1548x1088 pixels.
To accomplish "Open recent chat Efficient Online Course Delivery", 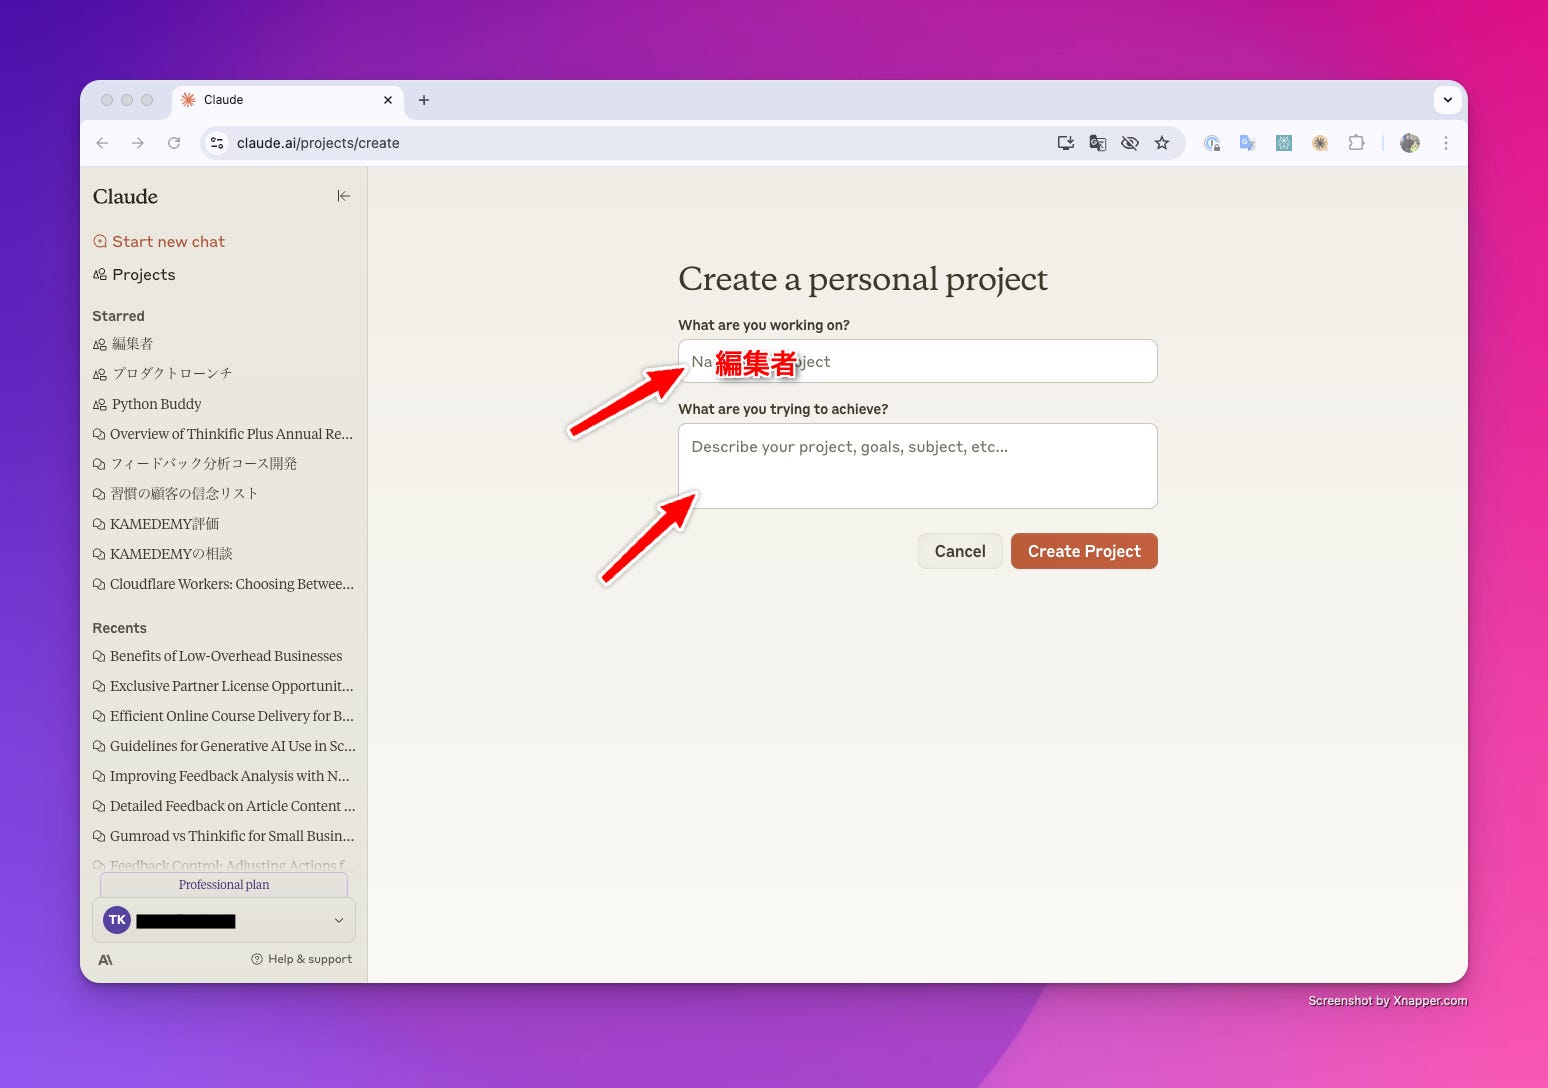I will click(x=223, y=716).
